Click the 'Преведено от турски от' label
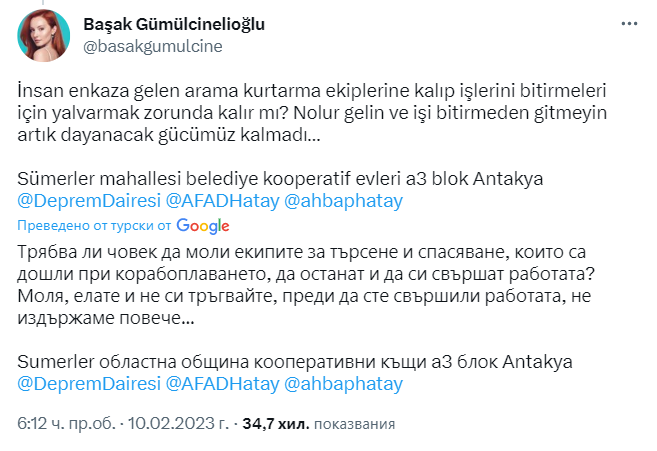 (x=96, y=225)
